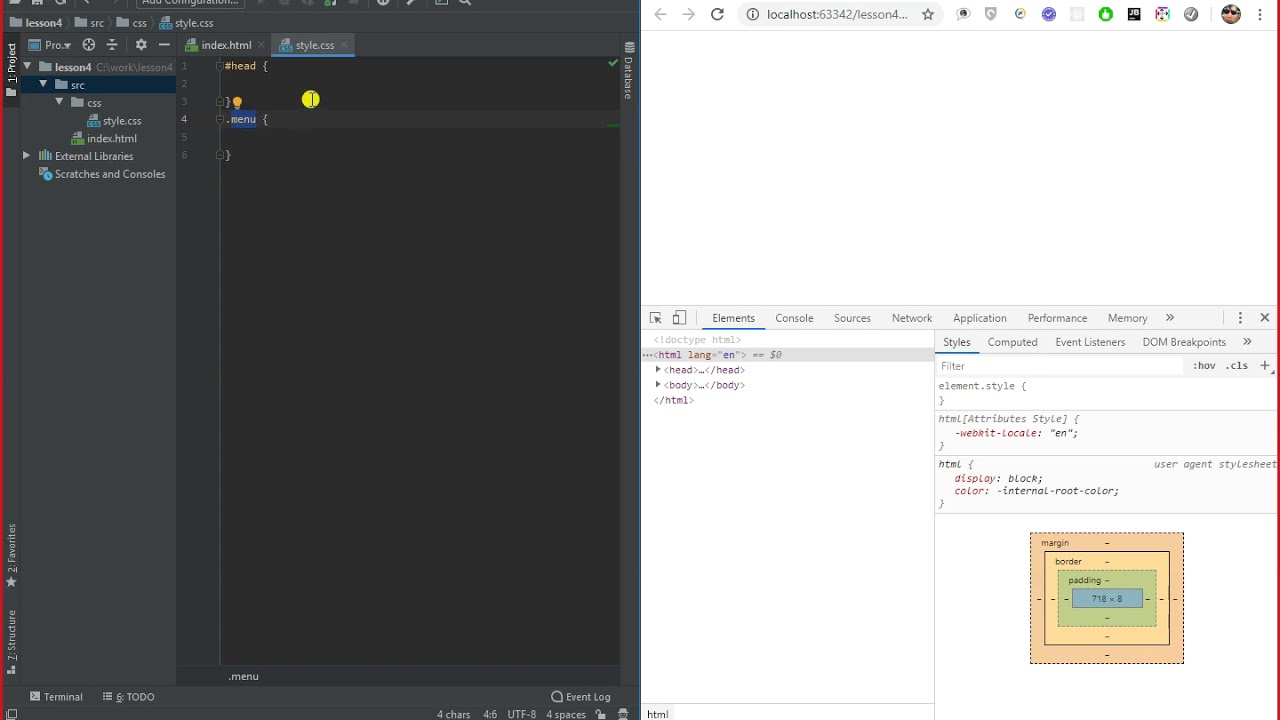
Task: Open the DevTools Network tab
Action: tap(912, 318)
